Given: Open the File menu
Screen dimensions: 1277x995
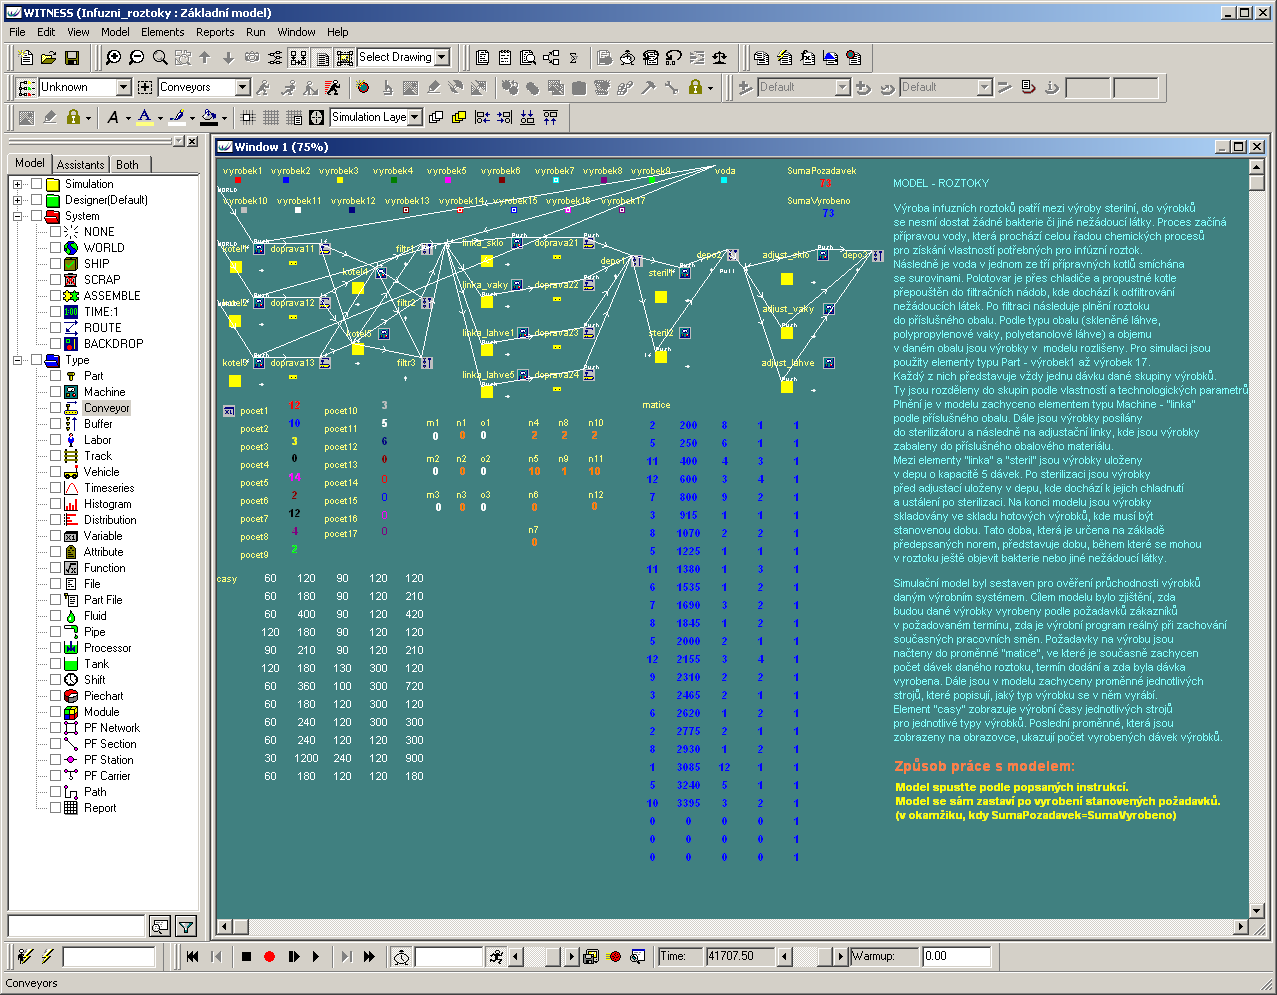Looking at the screenshot, I should (x=17, y=32).
